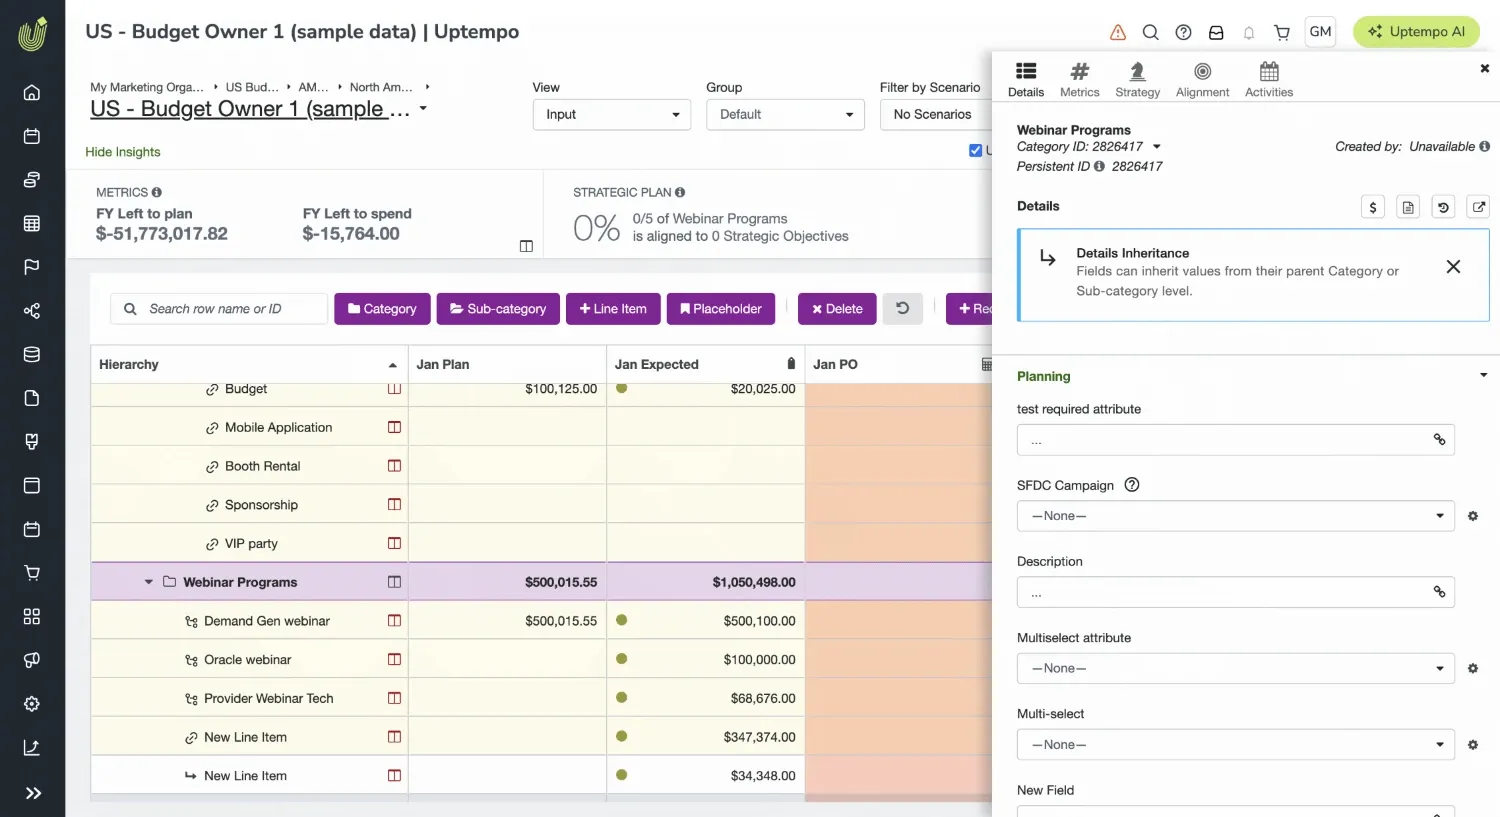1500x817 pixels.
Task: Click the Jan Expected lock icon
Action: (x=791, y=364)
